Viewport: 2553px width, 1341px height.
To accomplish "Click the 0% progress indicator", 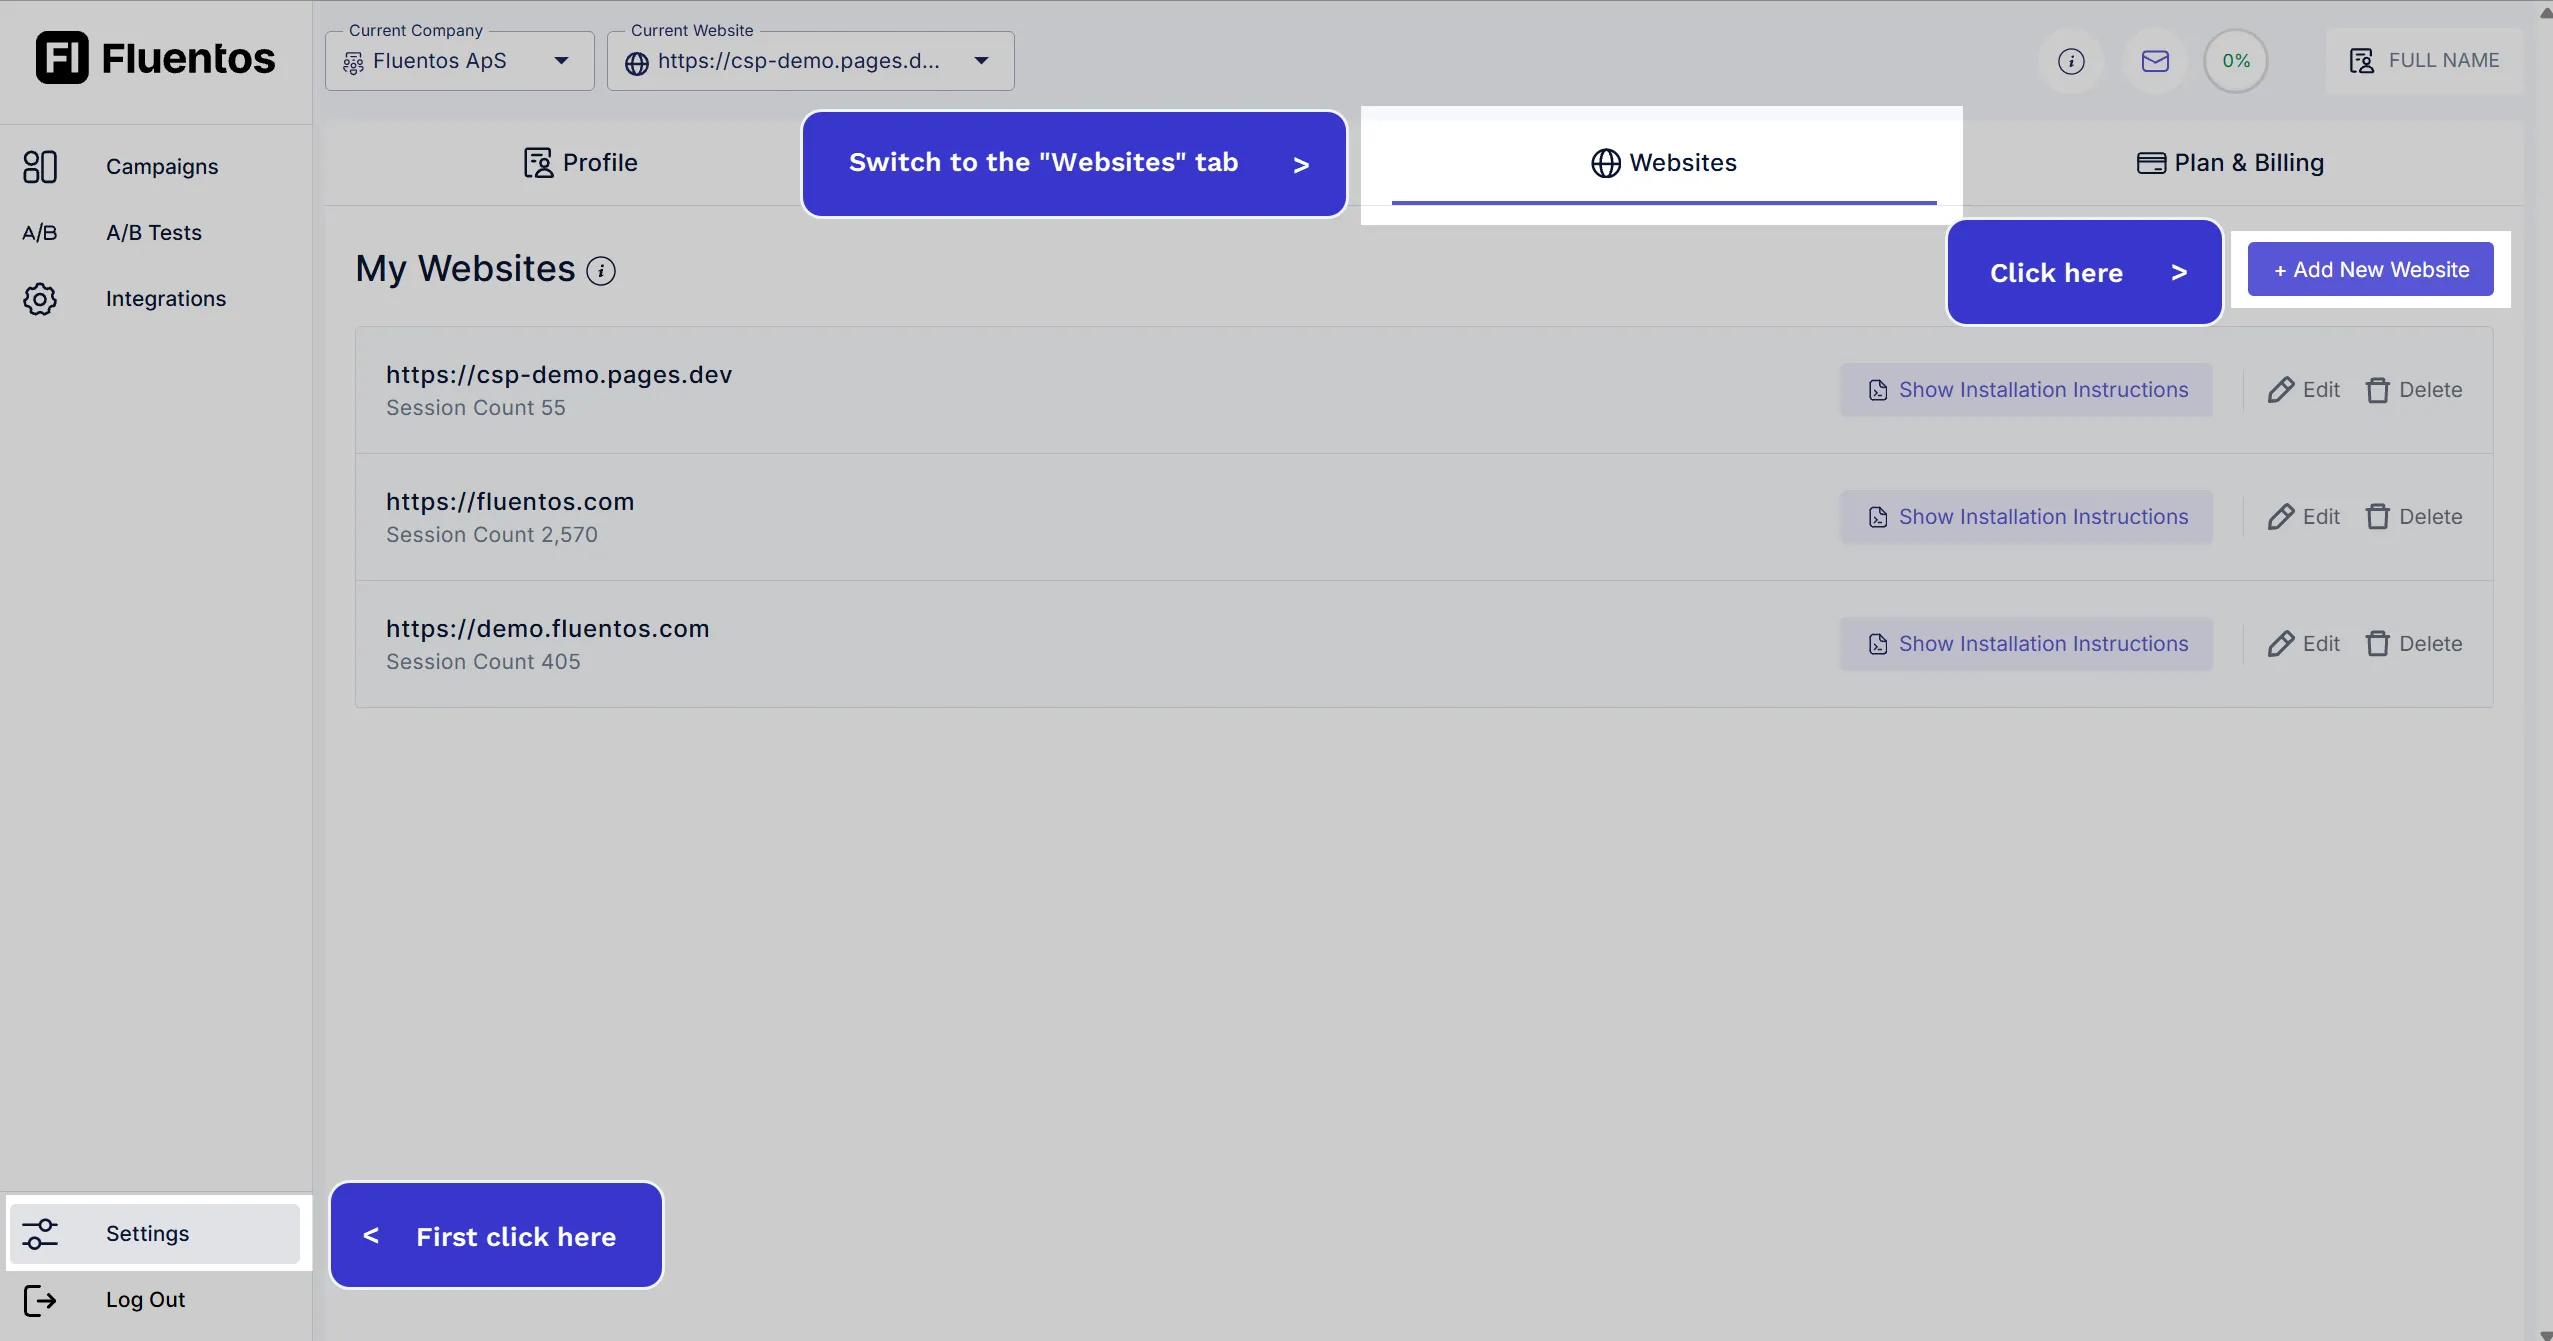I will 2235,60.
